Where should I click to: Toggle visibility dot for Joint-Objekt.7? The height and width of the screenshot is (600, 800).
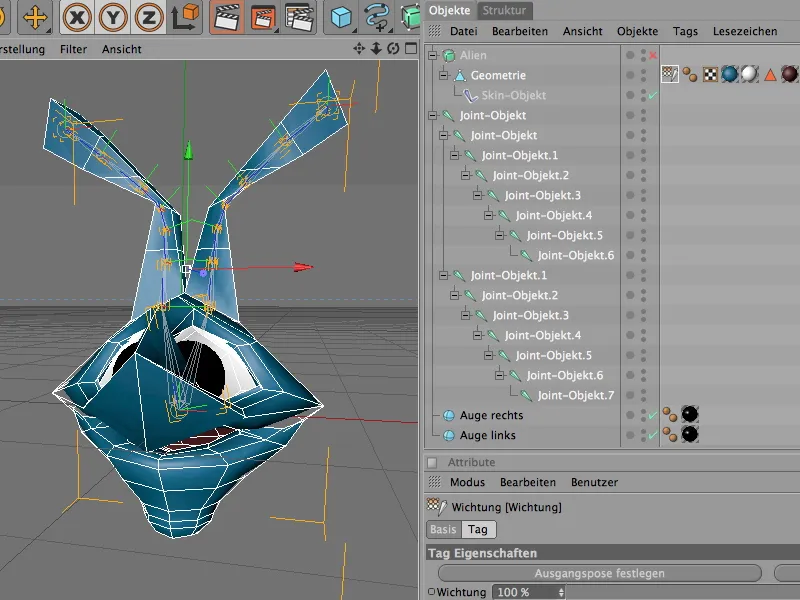(x=630, y=395)
